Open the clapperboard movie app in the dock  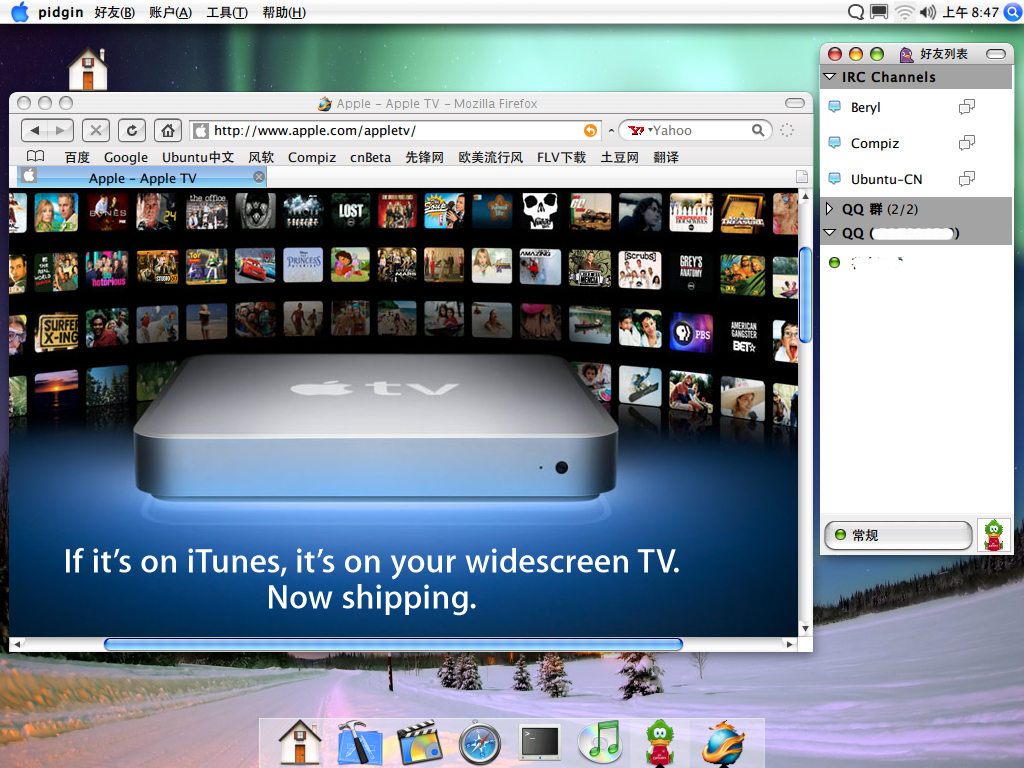click(x=419, y=742)
